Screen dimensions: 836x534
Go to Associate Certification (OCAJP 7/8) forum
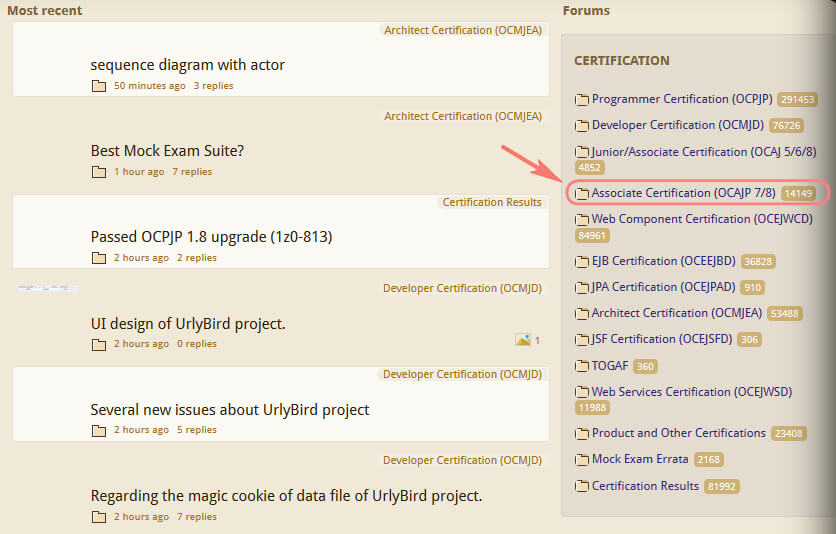click(x=684, y=193)
